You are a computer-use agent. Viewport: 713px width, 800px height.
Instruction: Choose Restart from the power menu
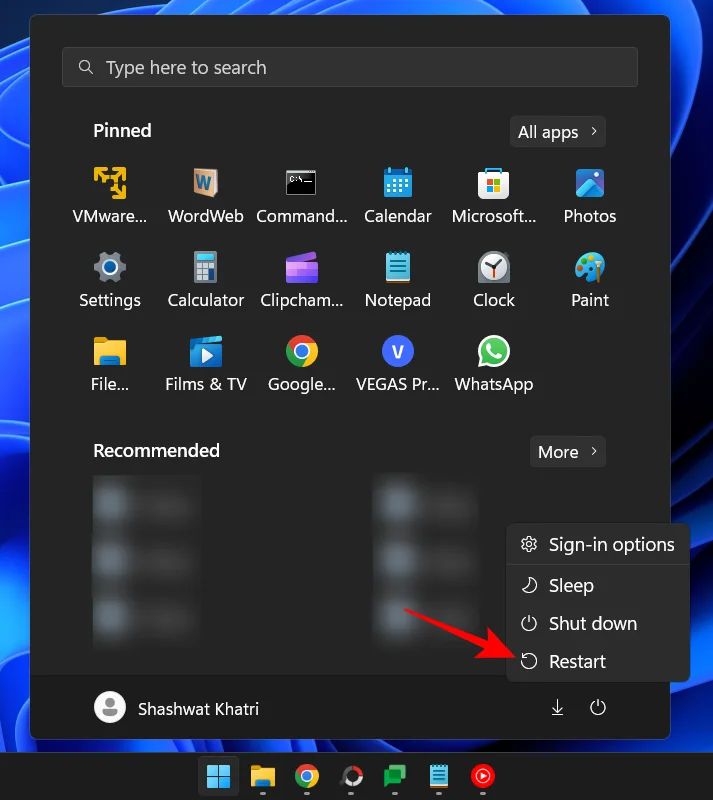pos(598,661)
